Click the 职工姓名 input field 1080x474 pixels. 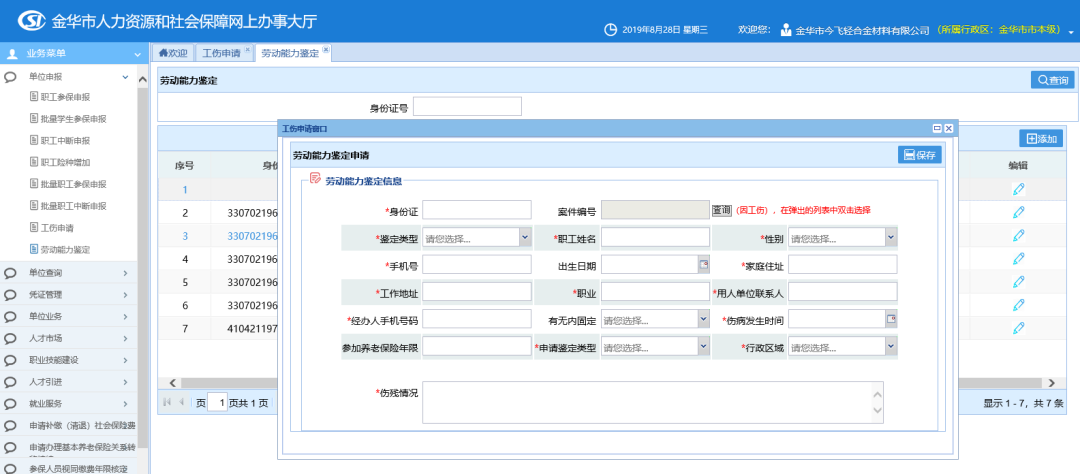(x=655, y=238)
